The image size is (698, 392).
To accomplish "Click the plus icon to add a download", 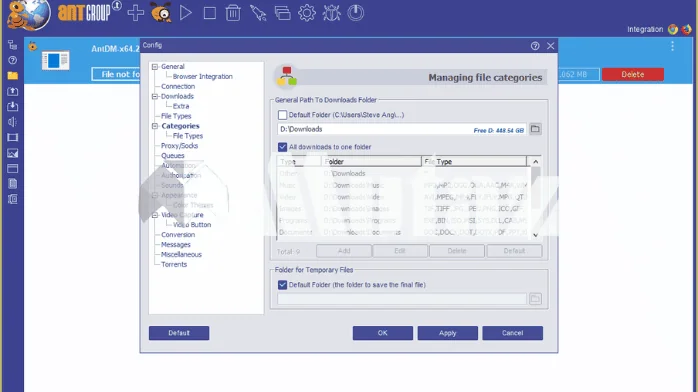I will coord(135,13).
